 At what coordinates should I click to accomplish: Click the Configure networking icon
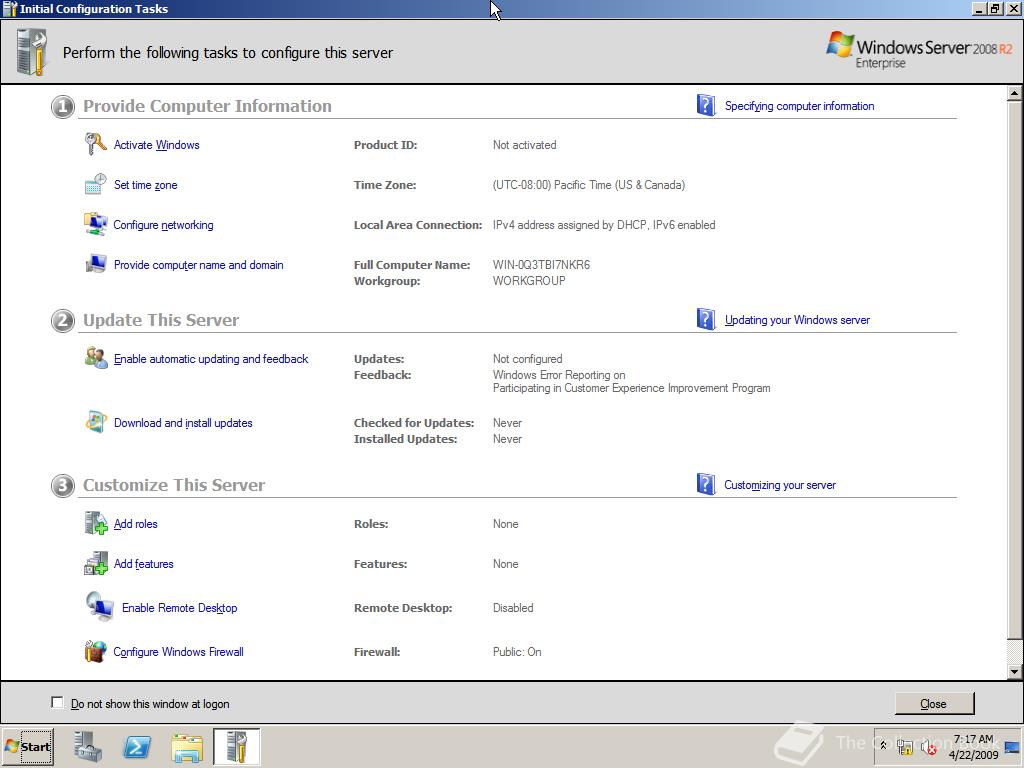pyautogui.click(x=95, y=225)
